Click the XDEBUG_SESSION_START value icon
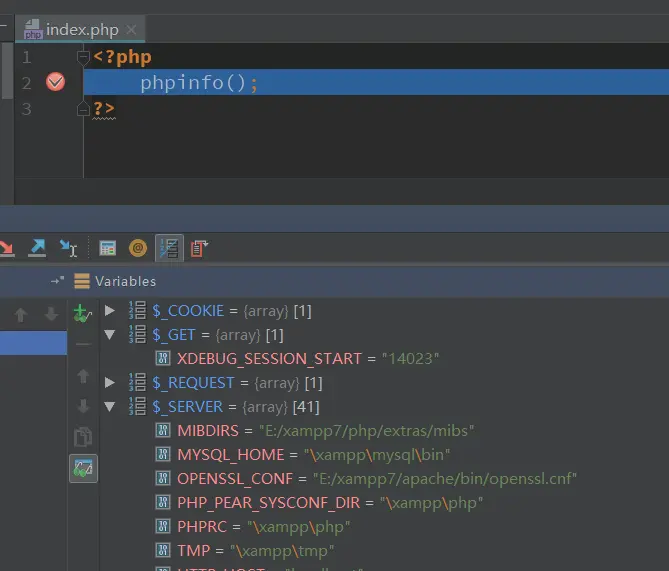The height and width of the screenshot is (571, 669). click(163, 358)
